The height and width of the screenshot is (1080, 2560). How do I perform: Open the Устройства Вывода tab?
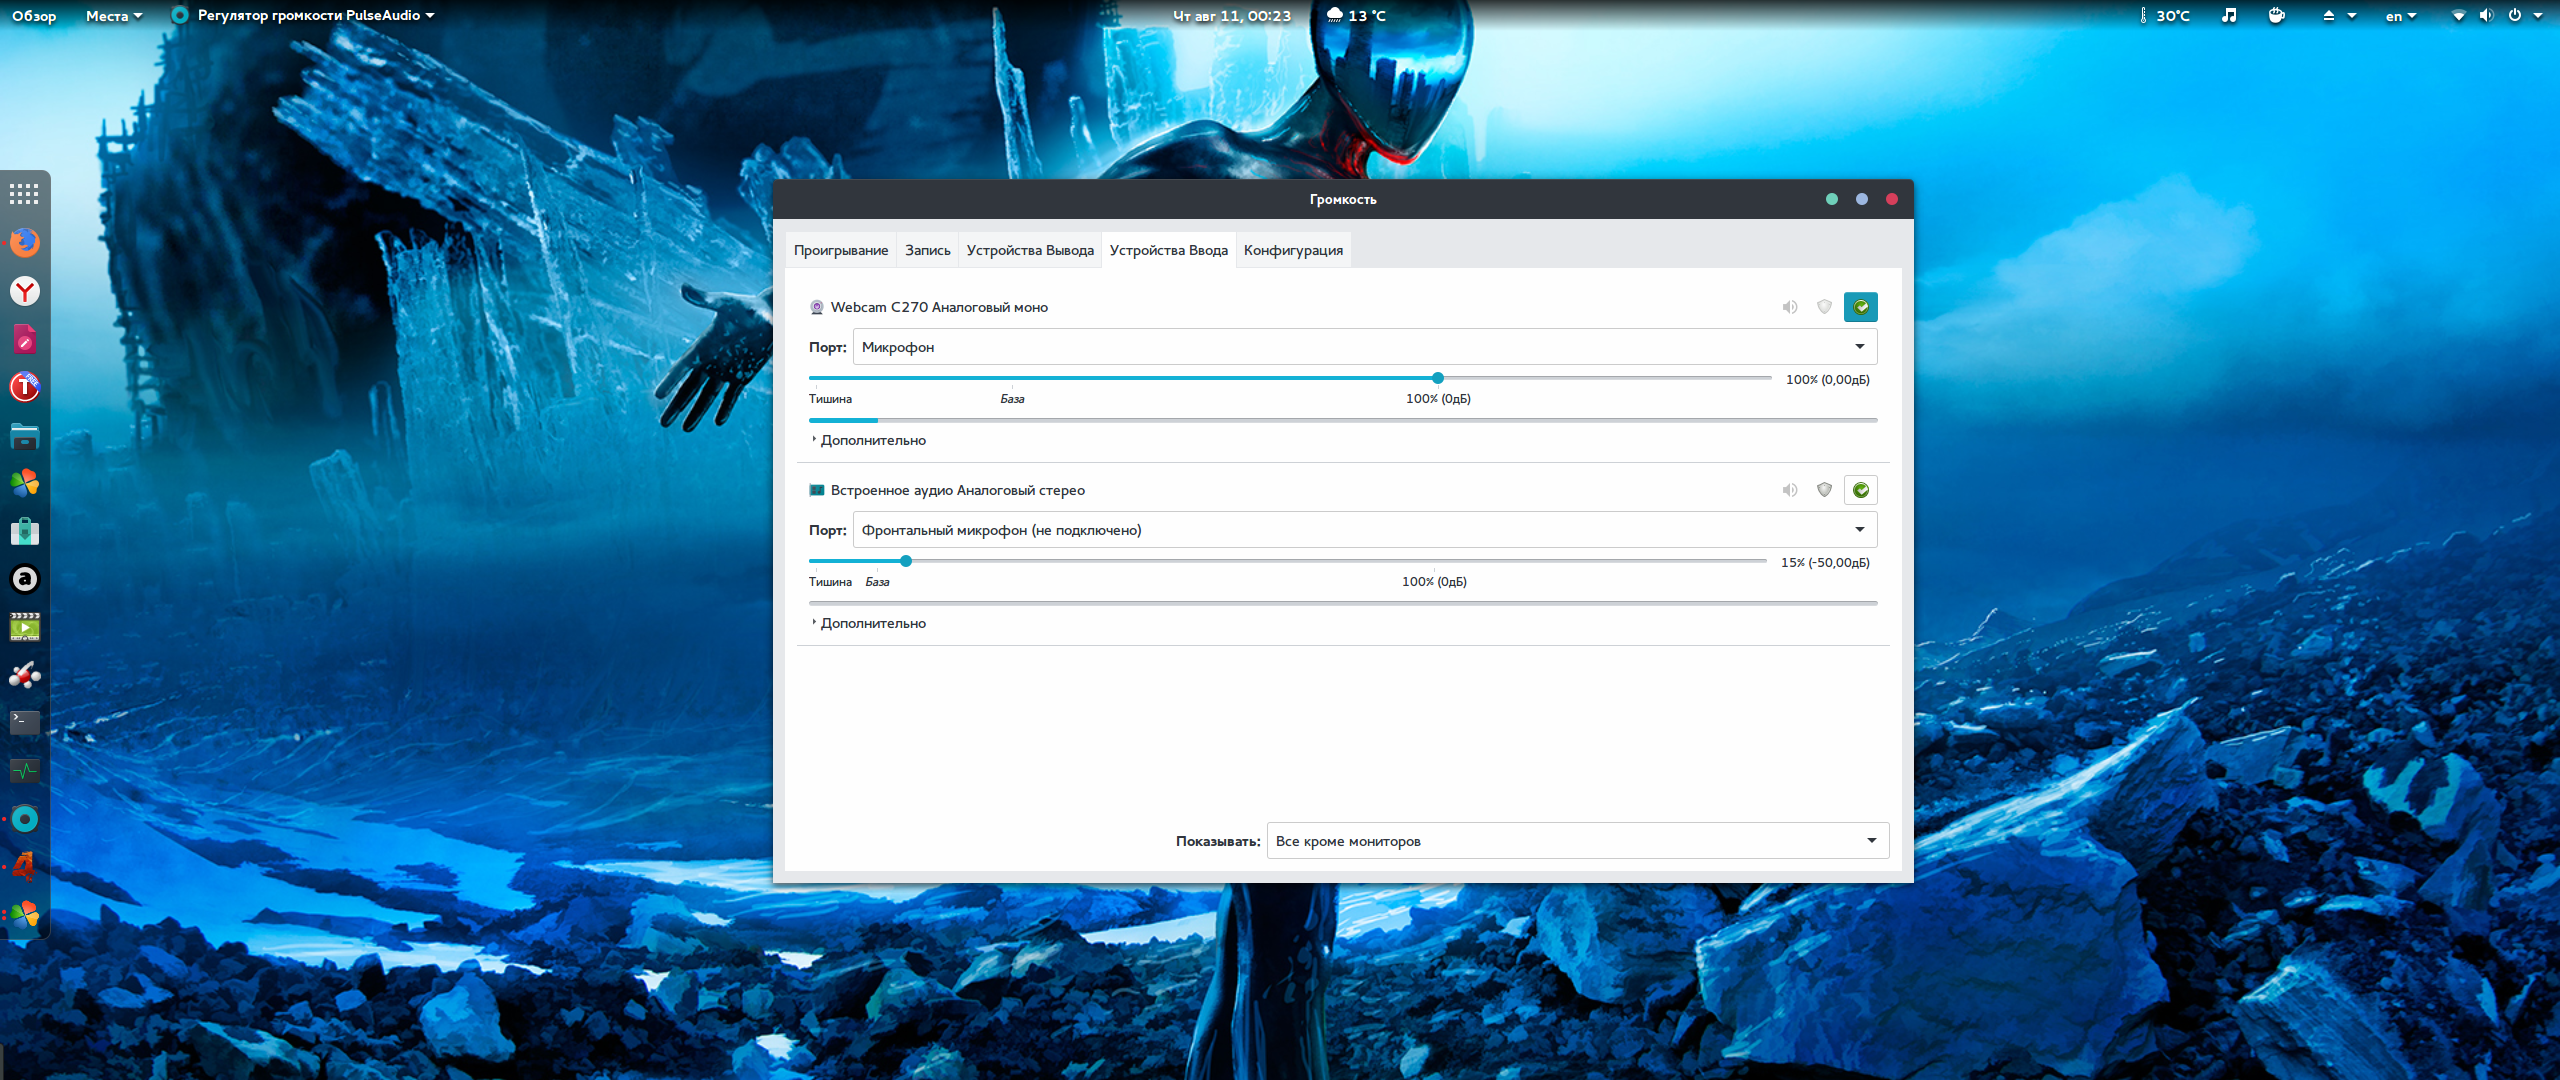click(x=1029, y=250)
